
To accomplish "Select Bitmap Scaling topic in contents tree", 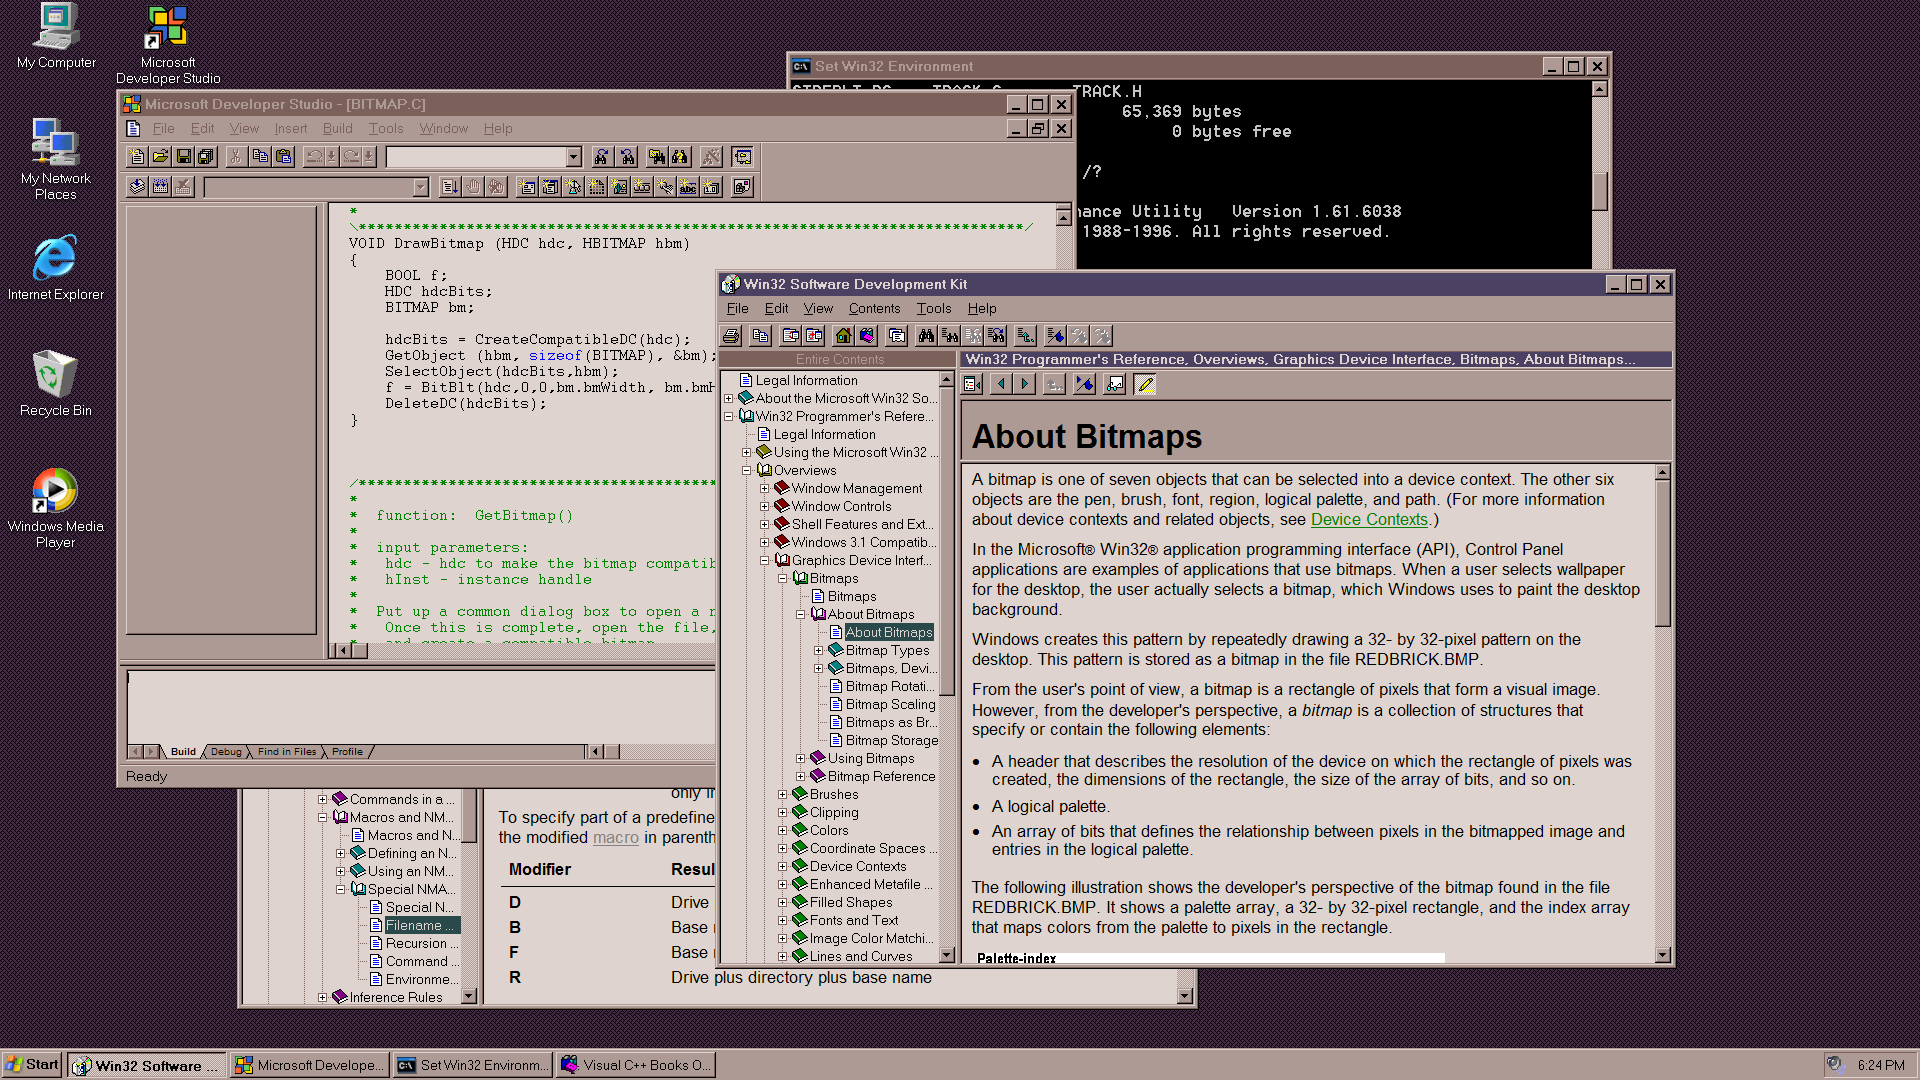I will point(890,705).
